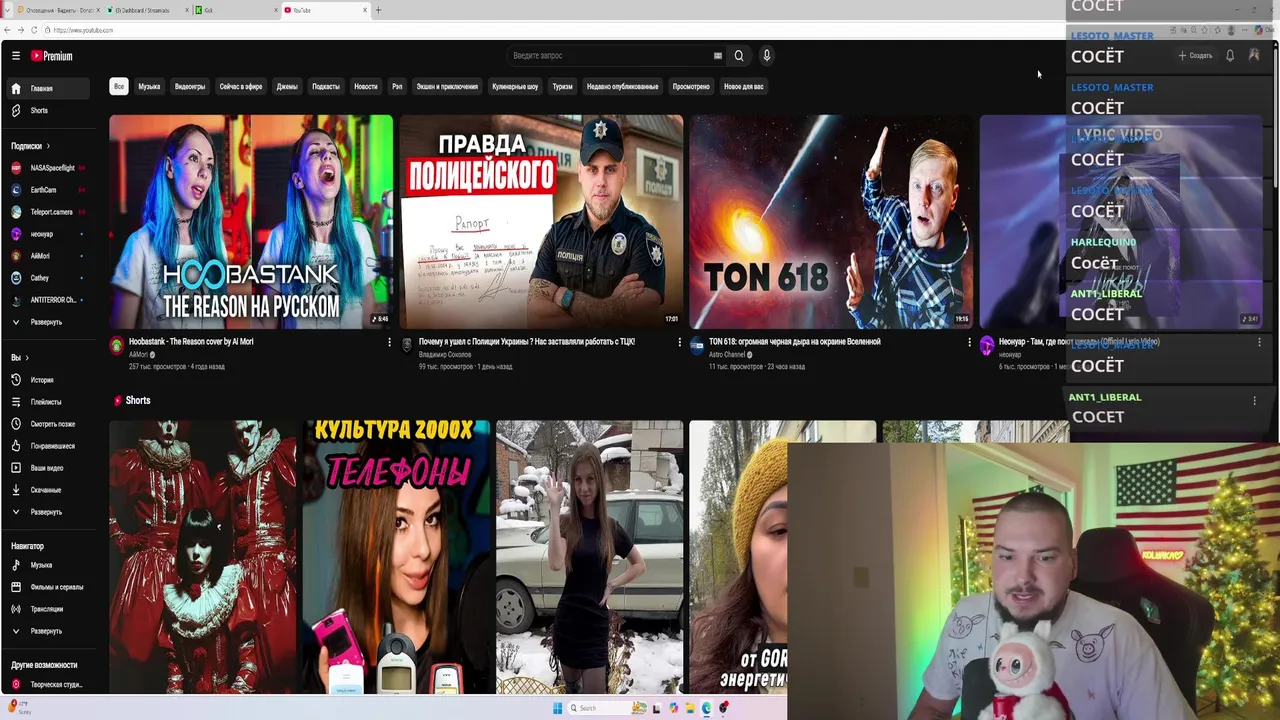This screenshot has width=1280, height=720.
Task: Go to Главная in the sidebar
Action: pos(46,88)
